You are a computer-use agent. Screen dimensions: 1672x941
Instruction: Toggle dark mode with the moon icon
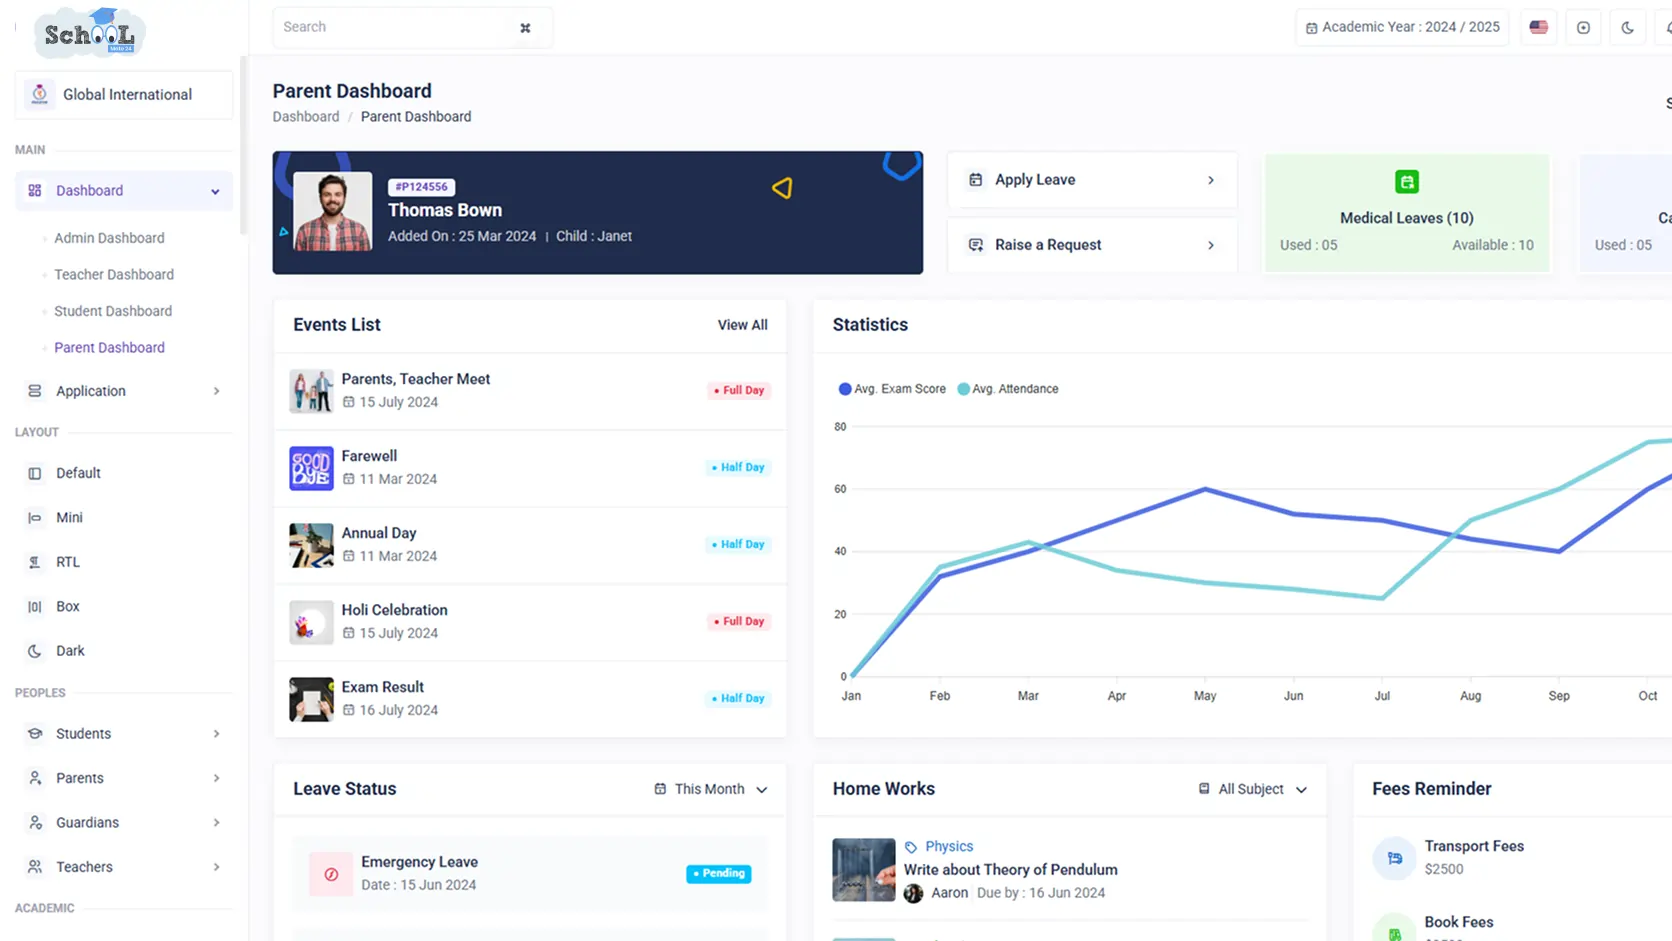1627,28
